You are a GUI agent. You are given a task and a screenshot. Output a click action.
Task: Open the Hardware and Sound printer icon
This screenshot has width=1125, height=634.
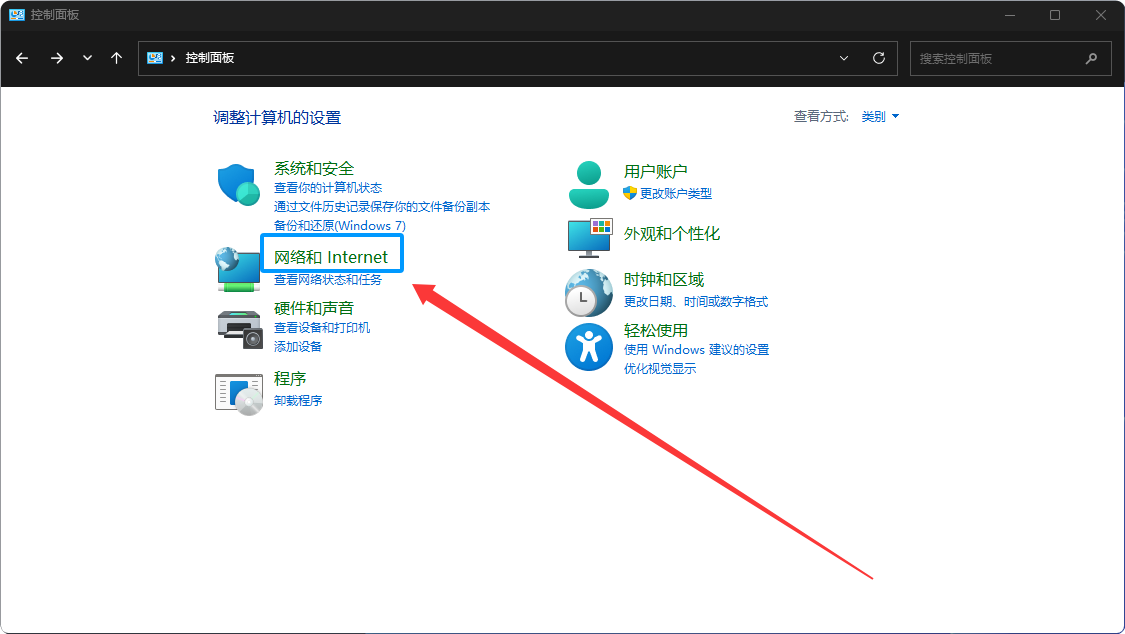[x=240, y=329]
